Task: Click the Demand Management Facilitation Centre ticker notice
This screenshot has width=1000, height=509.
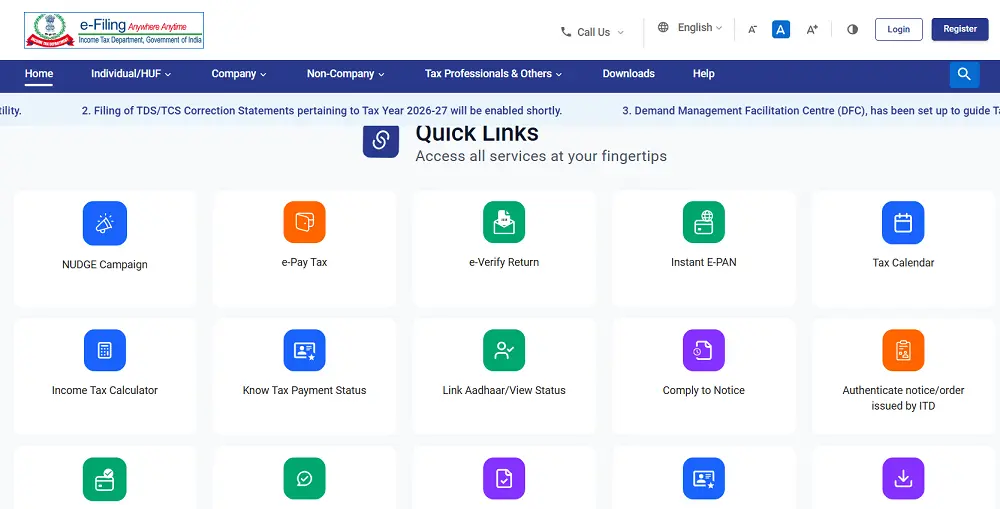Action: click(811, 111)
